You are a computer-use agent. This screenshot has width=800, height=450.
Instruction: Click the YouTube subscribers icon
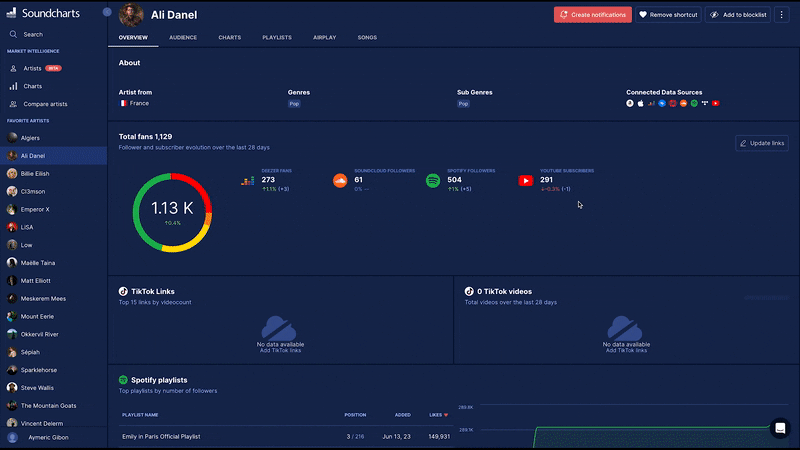tap(526, 181)
